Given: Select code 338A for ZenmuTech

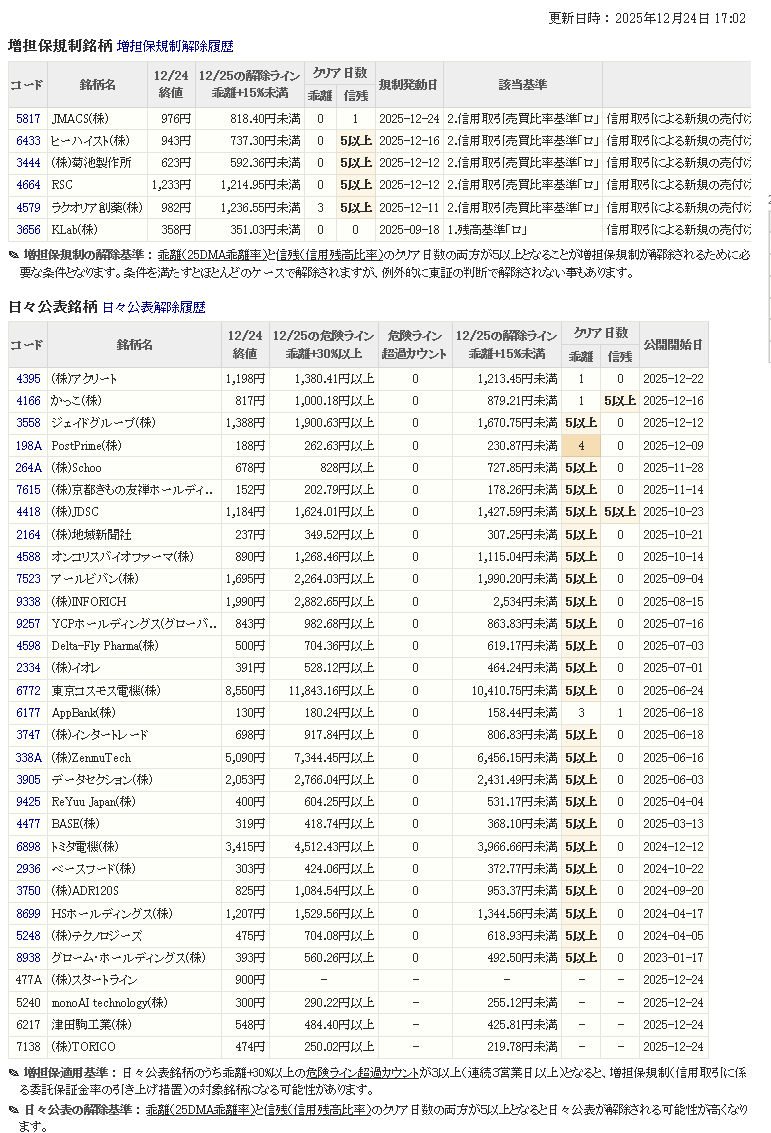Looking at the screenshot, I should pyautogui.click(x=28, y=758).
